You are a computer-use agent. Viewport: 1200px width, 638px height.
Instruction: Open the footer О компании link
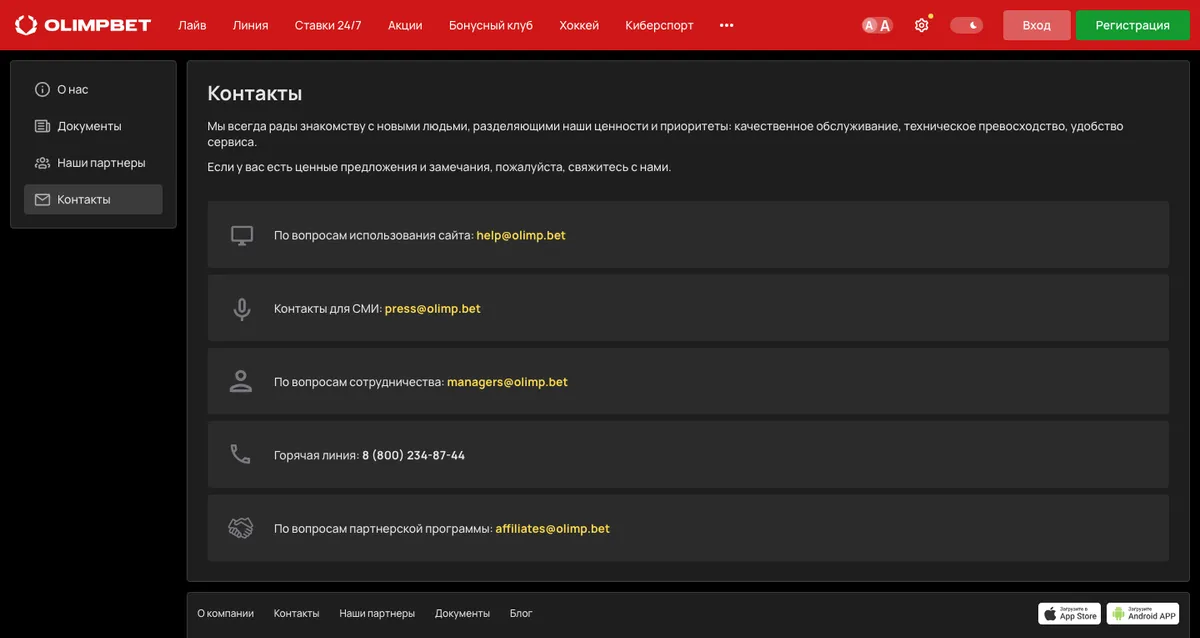tap(225, 613)
